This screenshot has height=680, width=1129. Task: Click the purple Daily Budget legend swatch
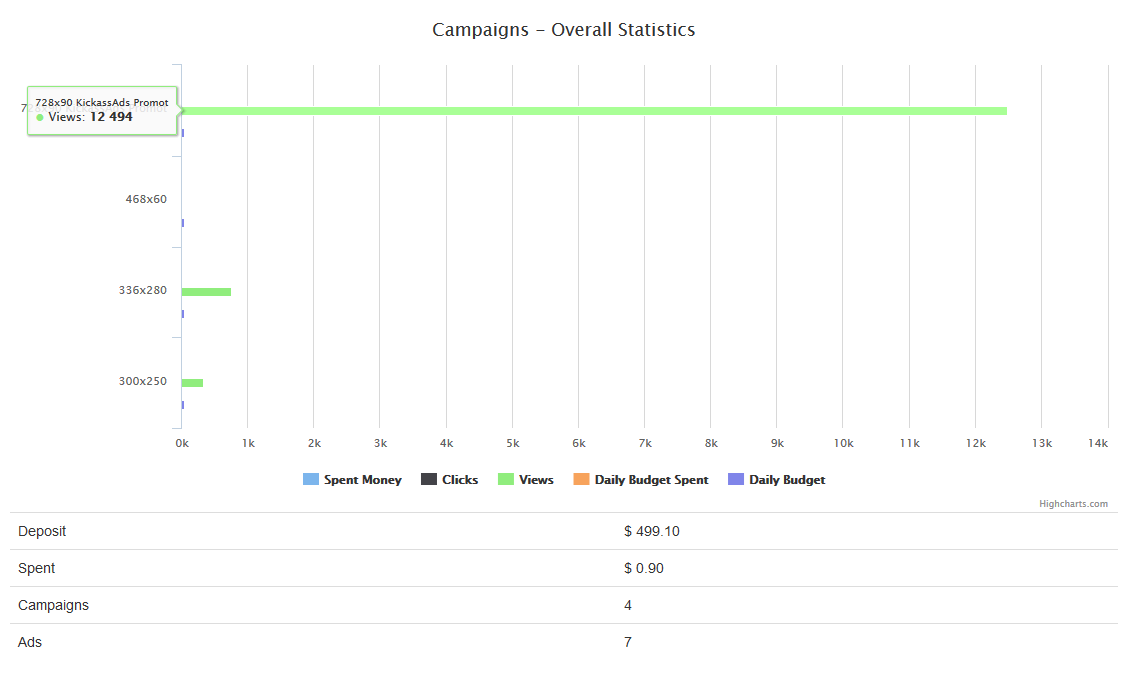(x=736, y=480)
